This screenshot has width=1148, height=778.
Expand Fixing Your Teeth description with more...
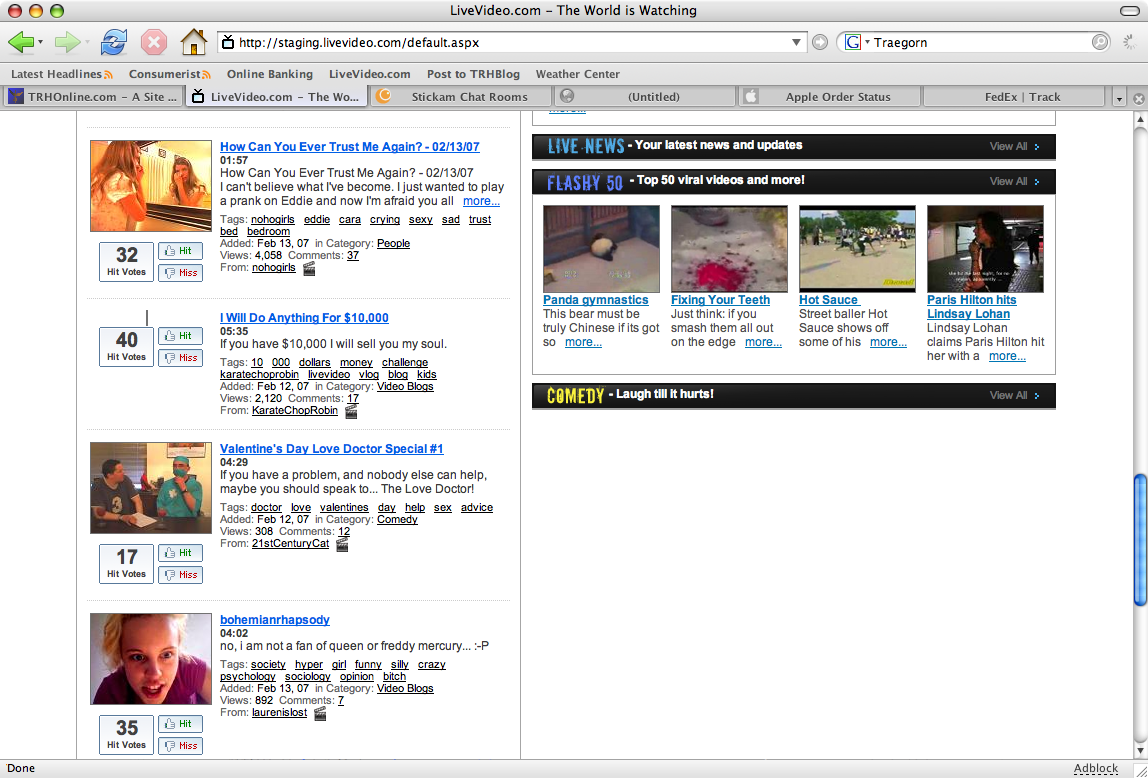[x=764, y=342]
